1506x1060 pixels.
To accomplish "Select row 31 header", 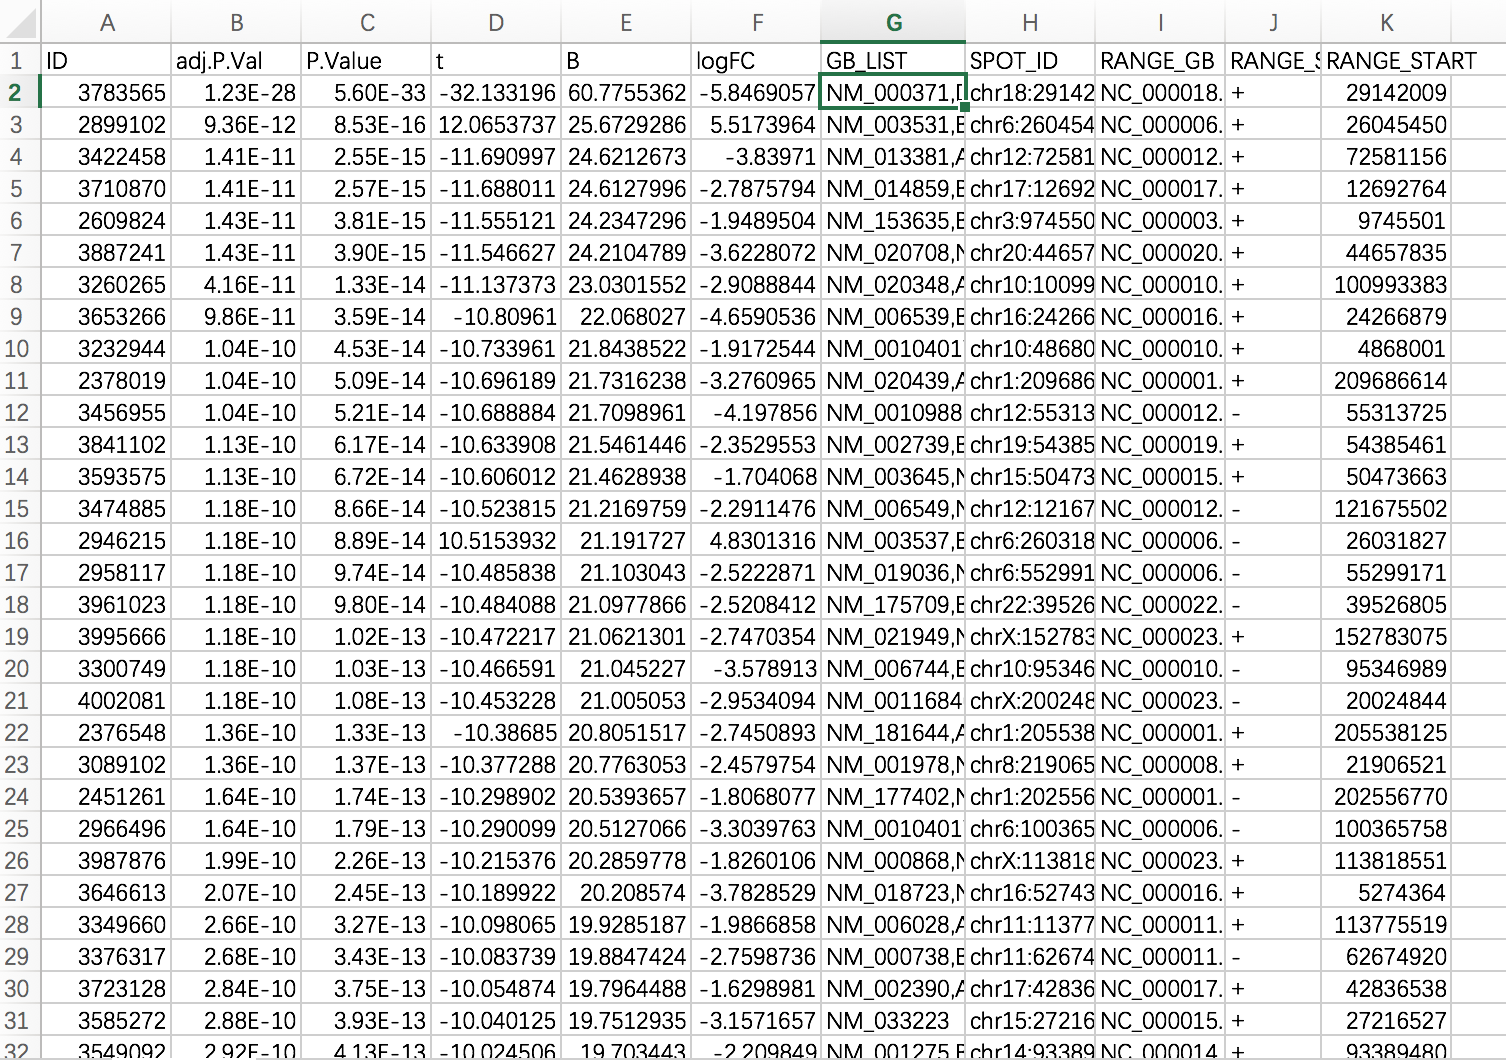I will [x=20, y=1020].
